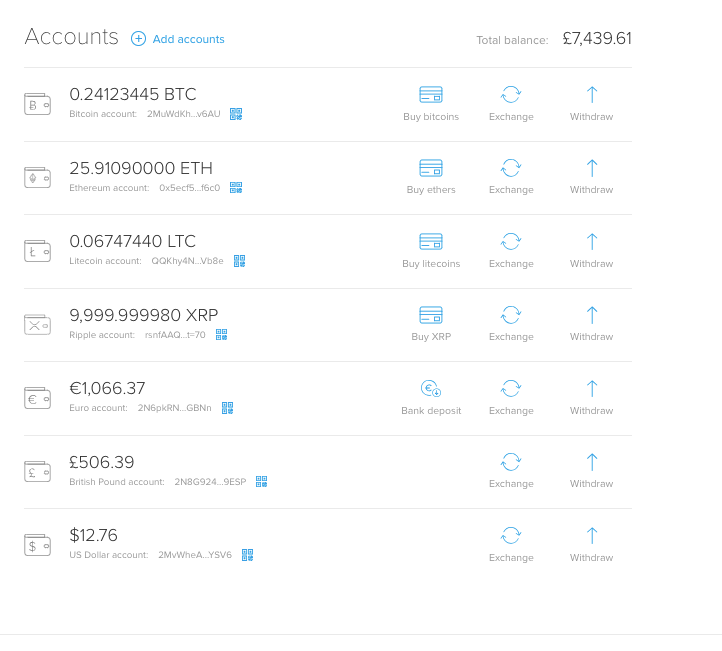Show QR code for US Dollar account
Screen dimensions: 722x651
click(x=248, y=555)
